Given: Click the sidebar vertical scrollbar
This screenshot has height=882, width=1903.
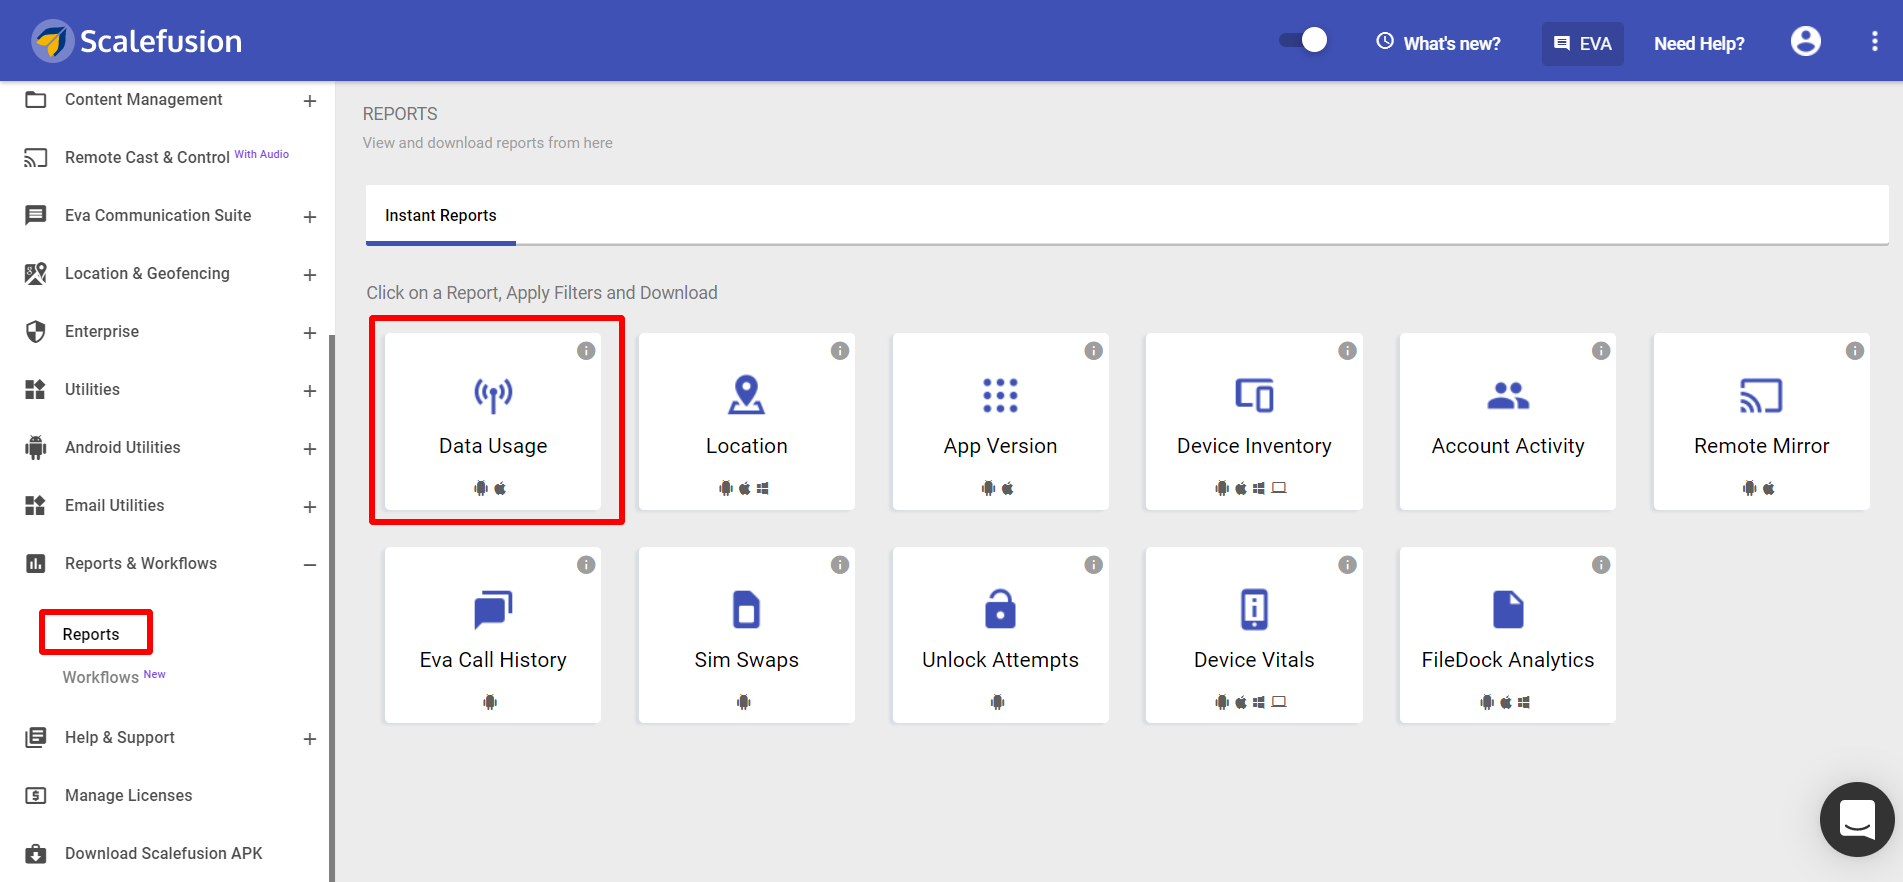Looking at the screenshot, I should point(332,608).
